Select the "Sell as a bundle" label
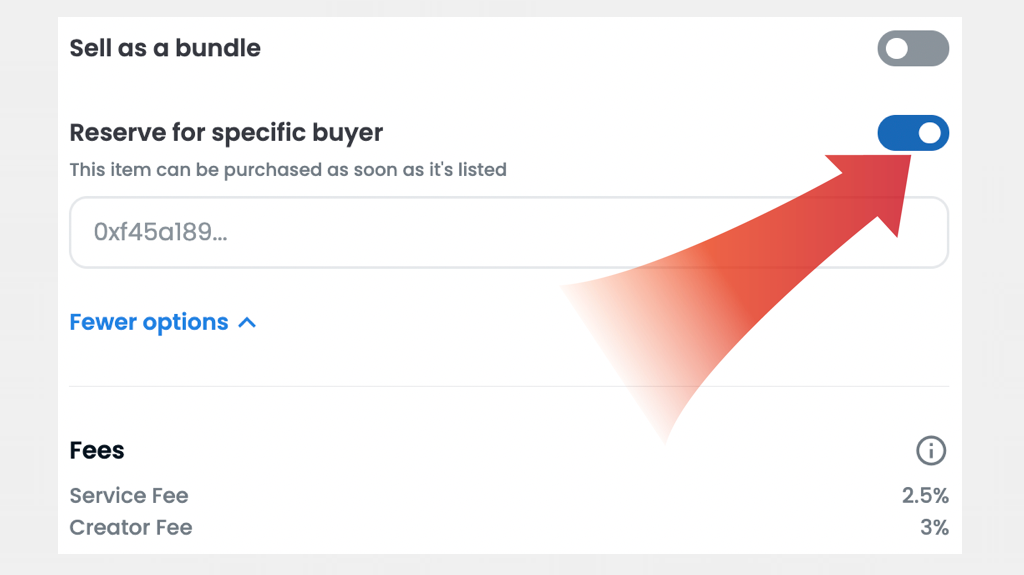Image resolution: width=1024 pixels, height=575 pixels. coord(165,48)
